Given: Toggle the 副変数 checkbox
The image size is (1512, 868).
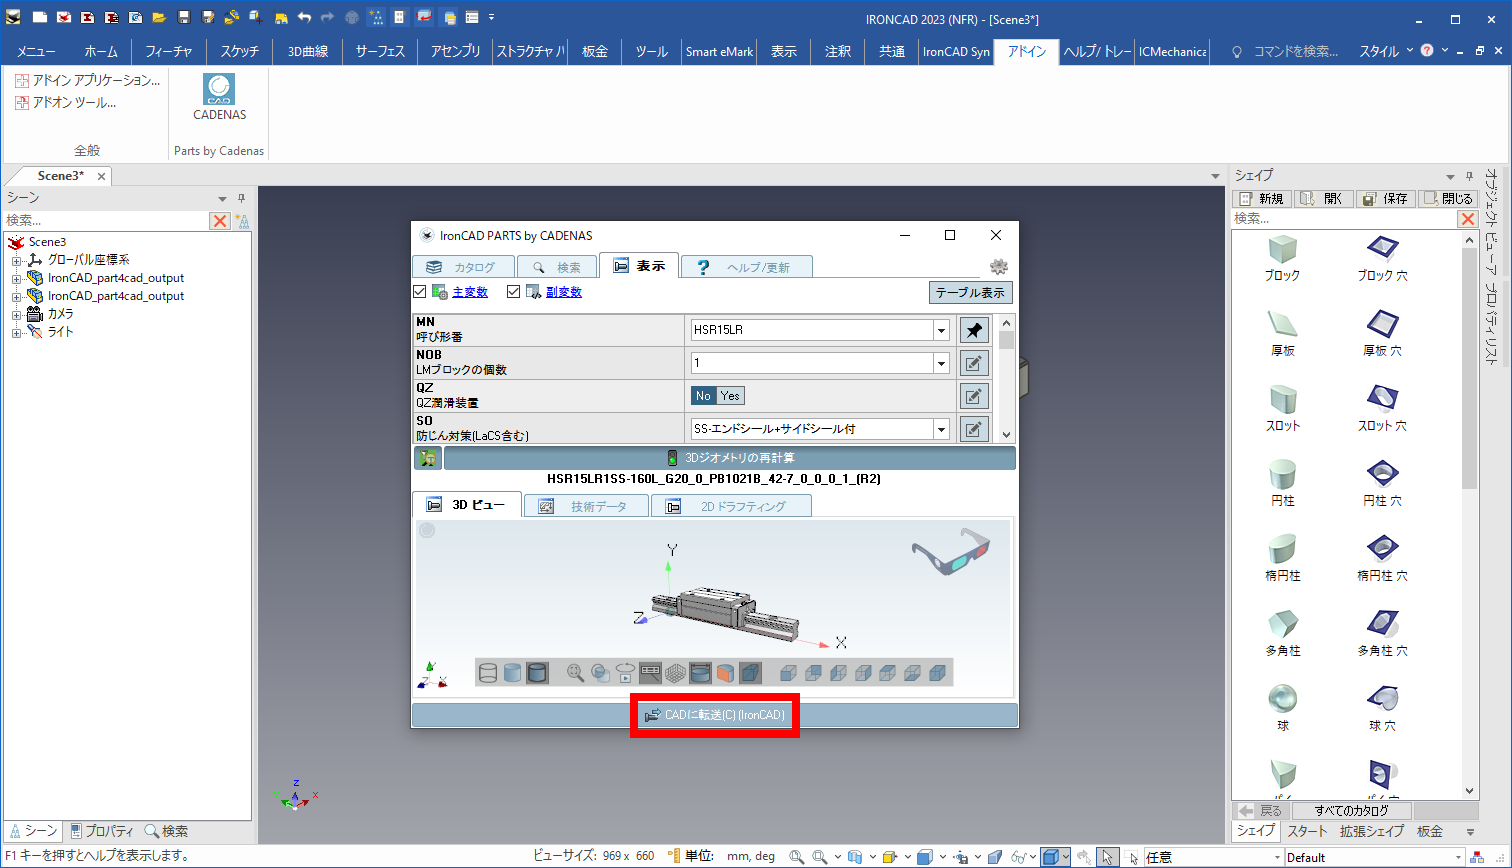Looking at the screenshot, I should click(514, 292).
